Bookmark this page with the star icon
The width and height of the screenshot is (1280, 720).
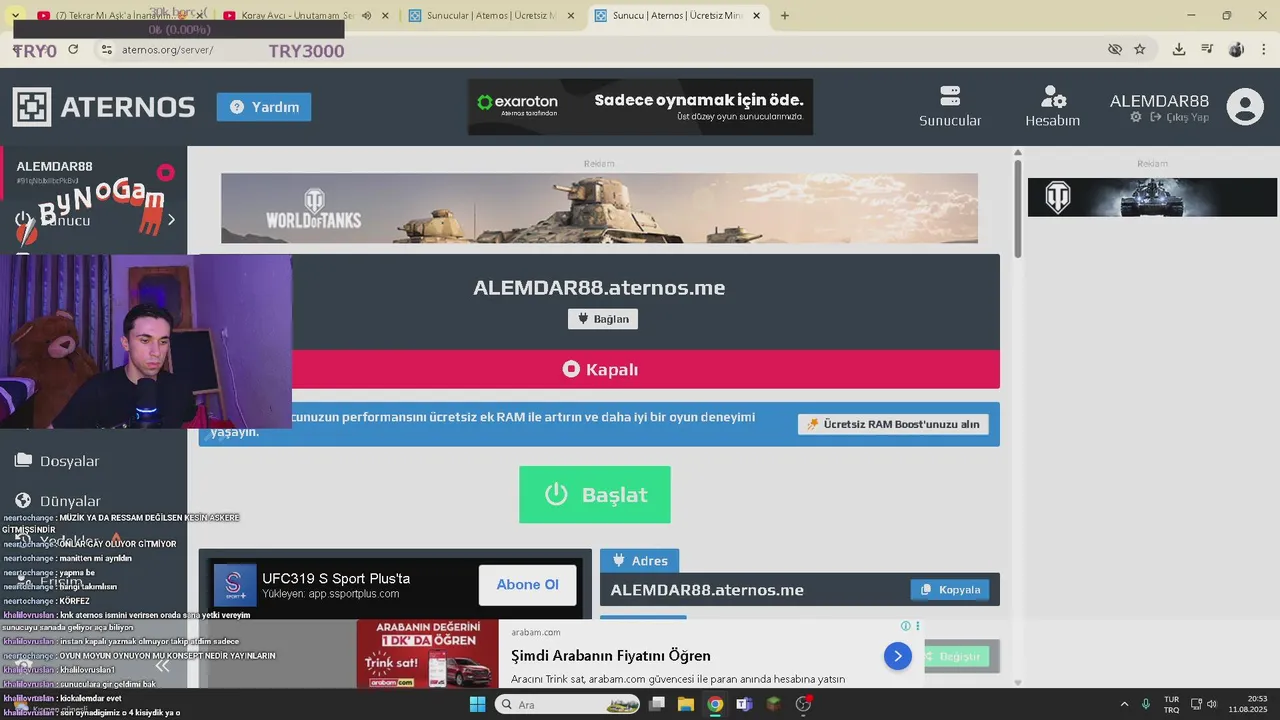[1140, 49]
